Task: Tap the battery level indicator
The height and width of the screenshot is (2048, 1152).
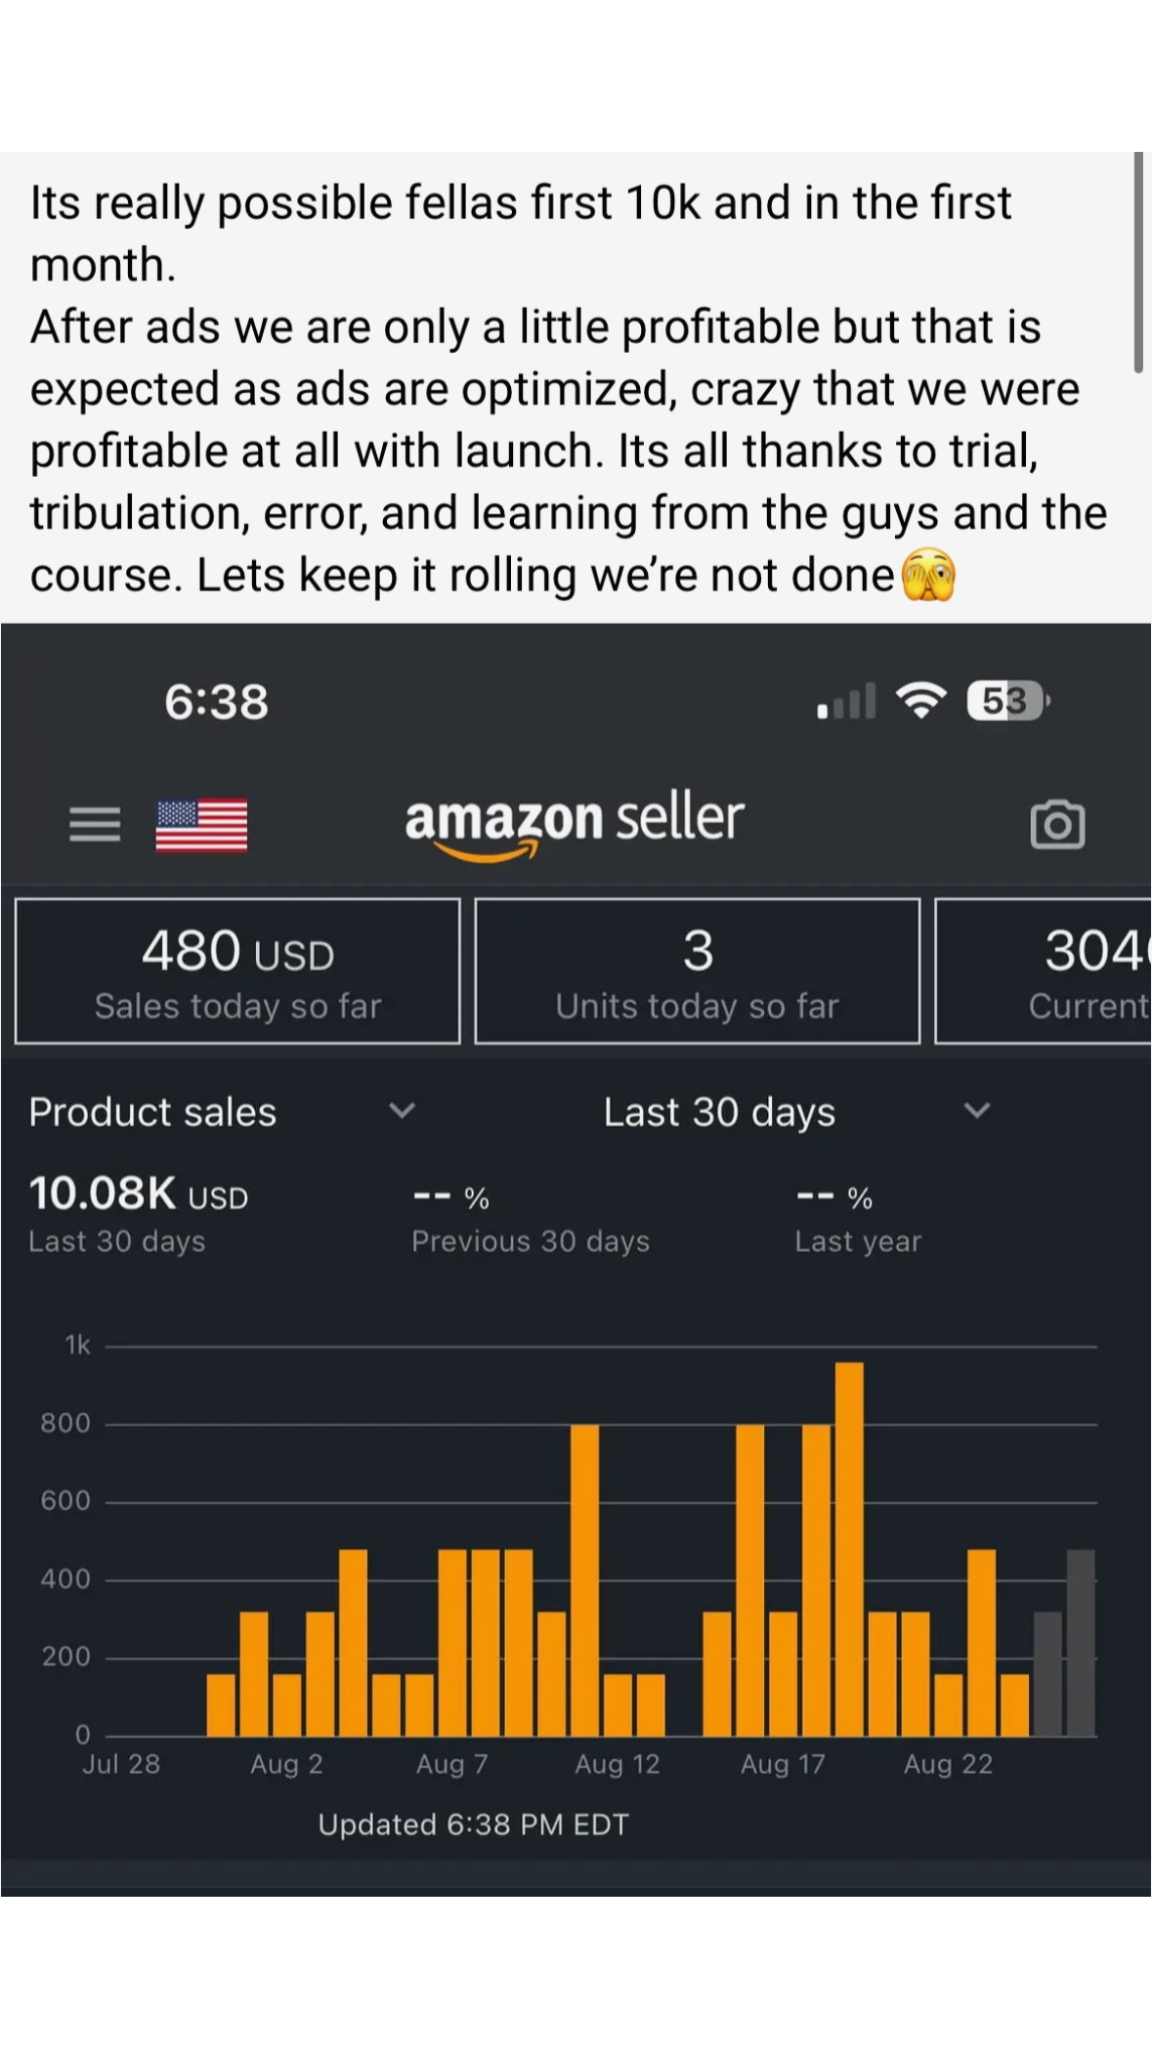Action: tap(1007, 701)
